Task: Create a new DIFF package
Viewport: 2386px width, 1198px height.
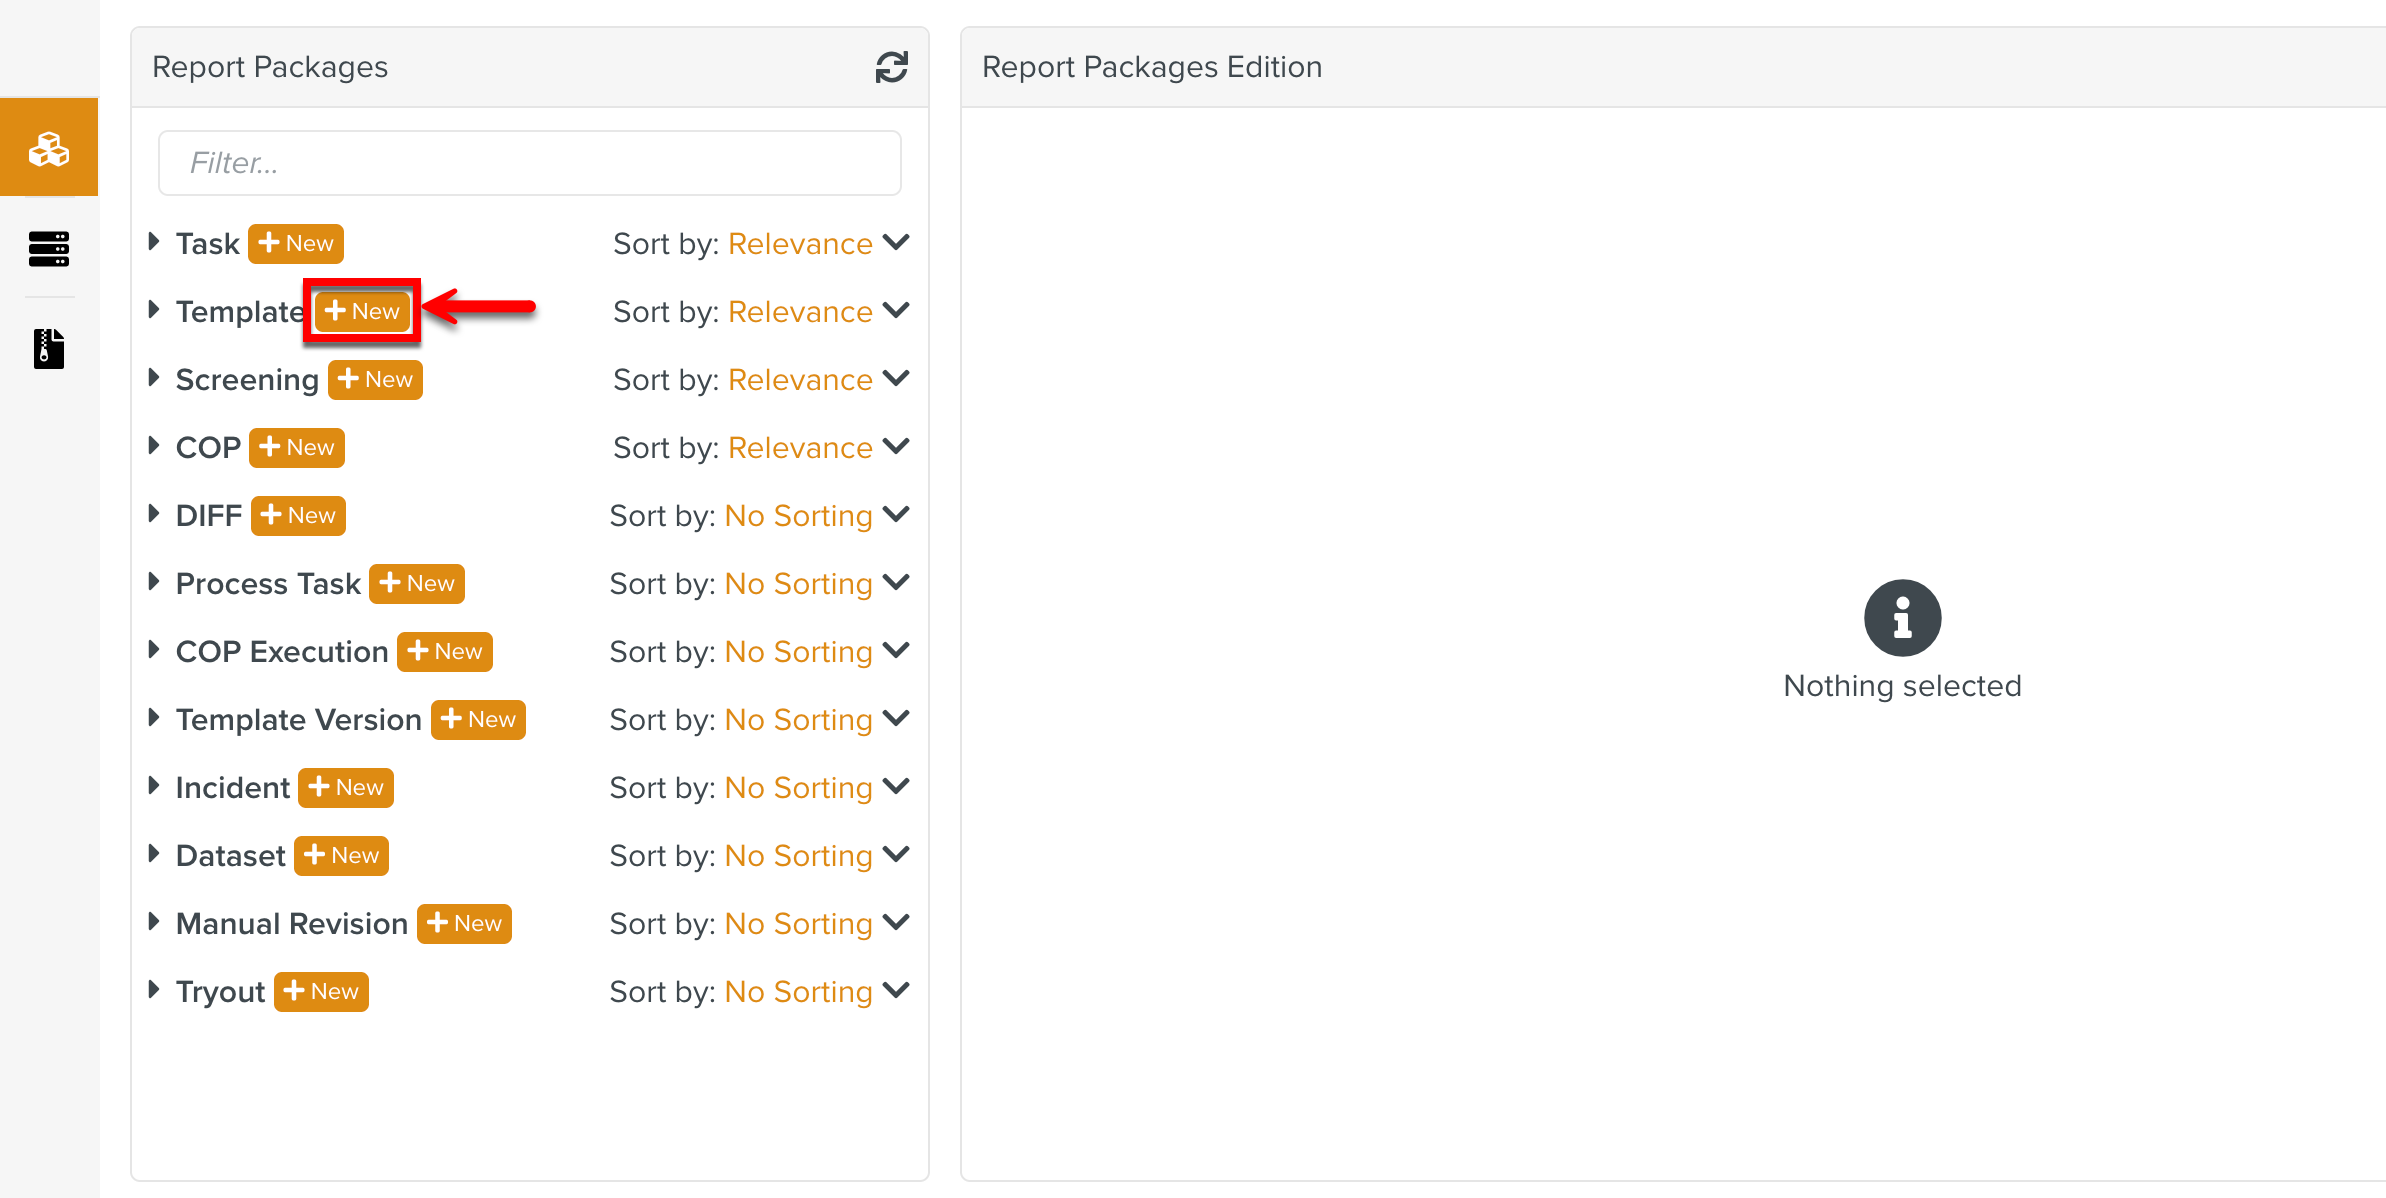Action: click(x=298, y=516)
